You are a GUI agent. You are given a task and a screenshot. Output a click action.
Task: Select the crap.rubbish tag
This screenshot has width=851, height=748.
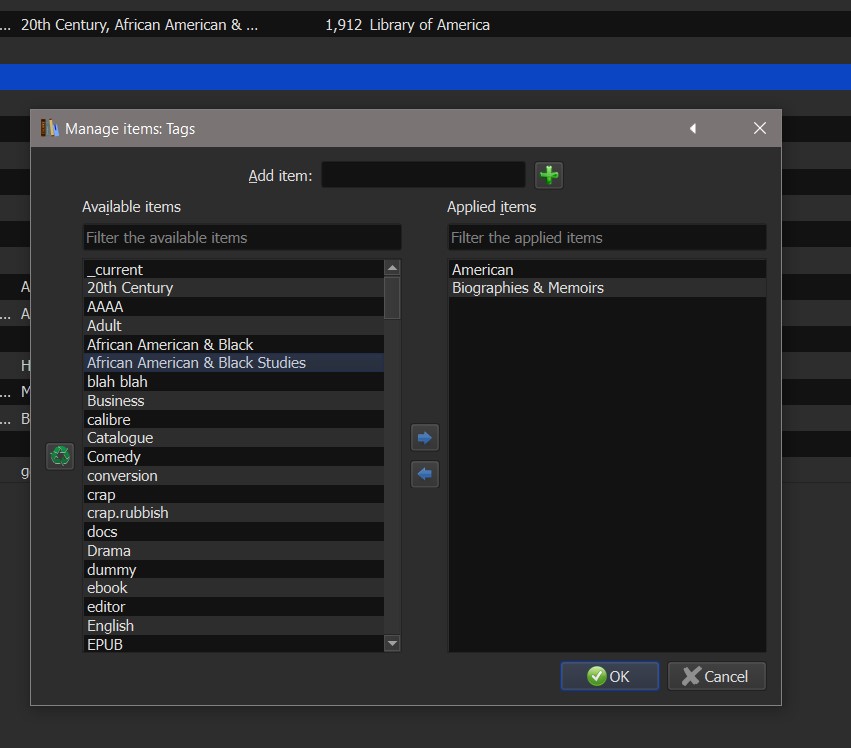pyautogui.click(x=233, y=512)
